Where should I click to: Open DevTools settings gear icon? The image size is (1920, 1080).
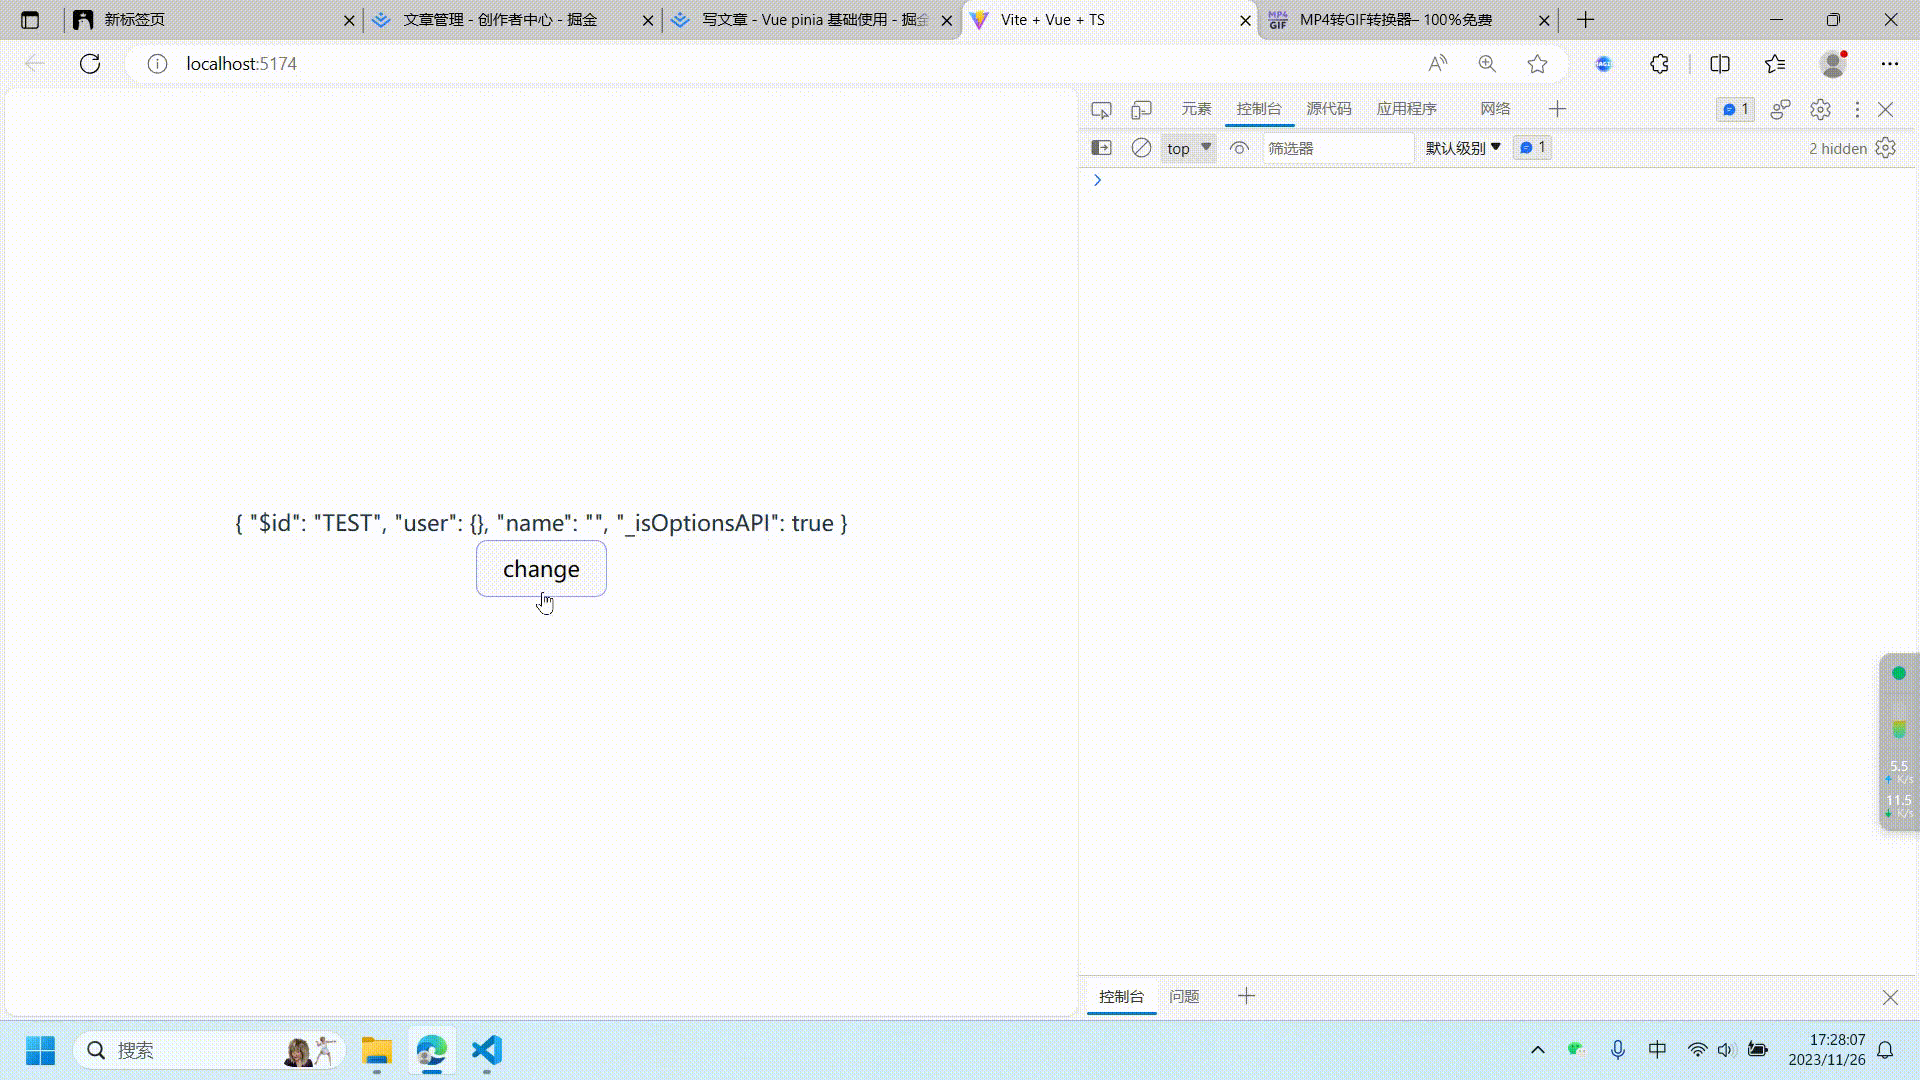coord(1820,109)
